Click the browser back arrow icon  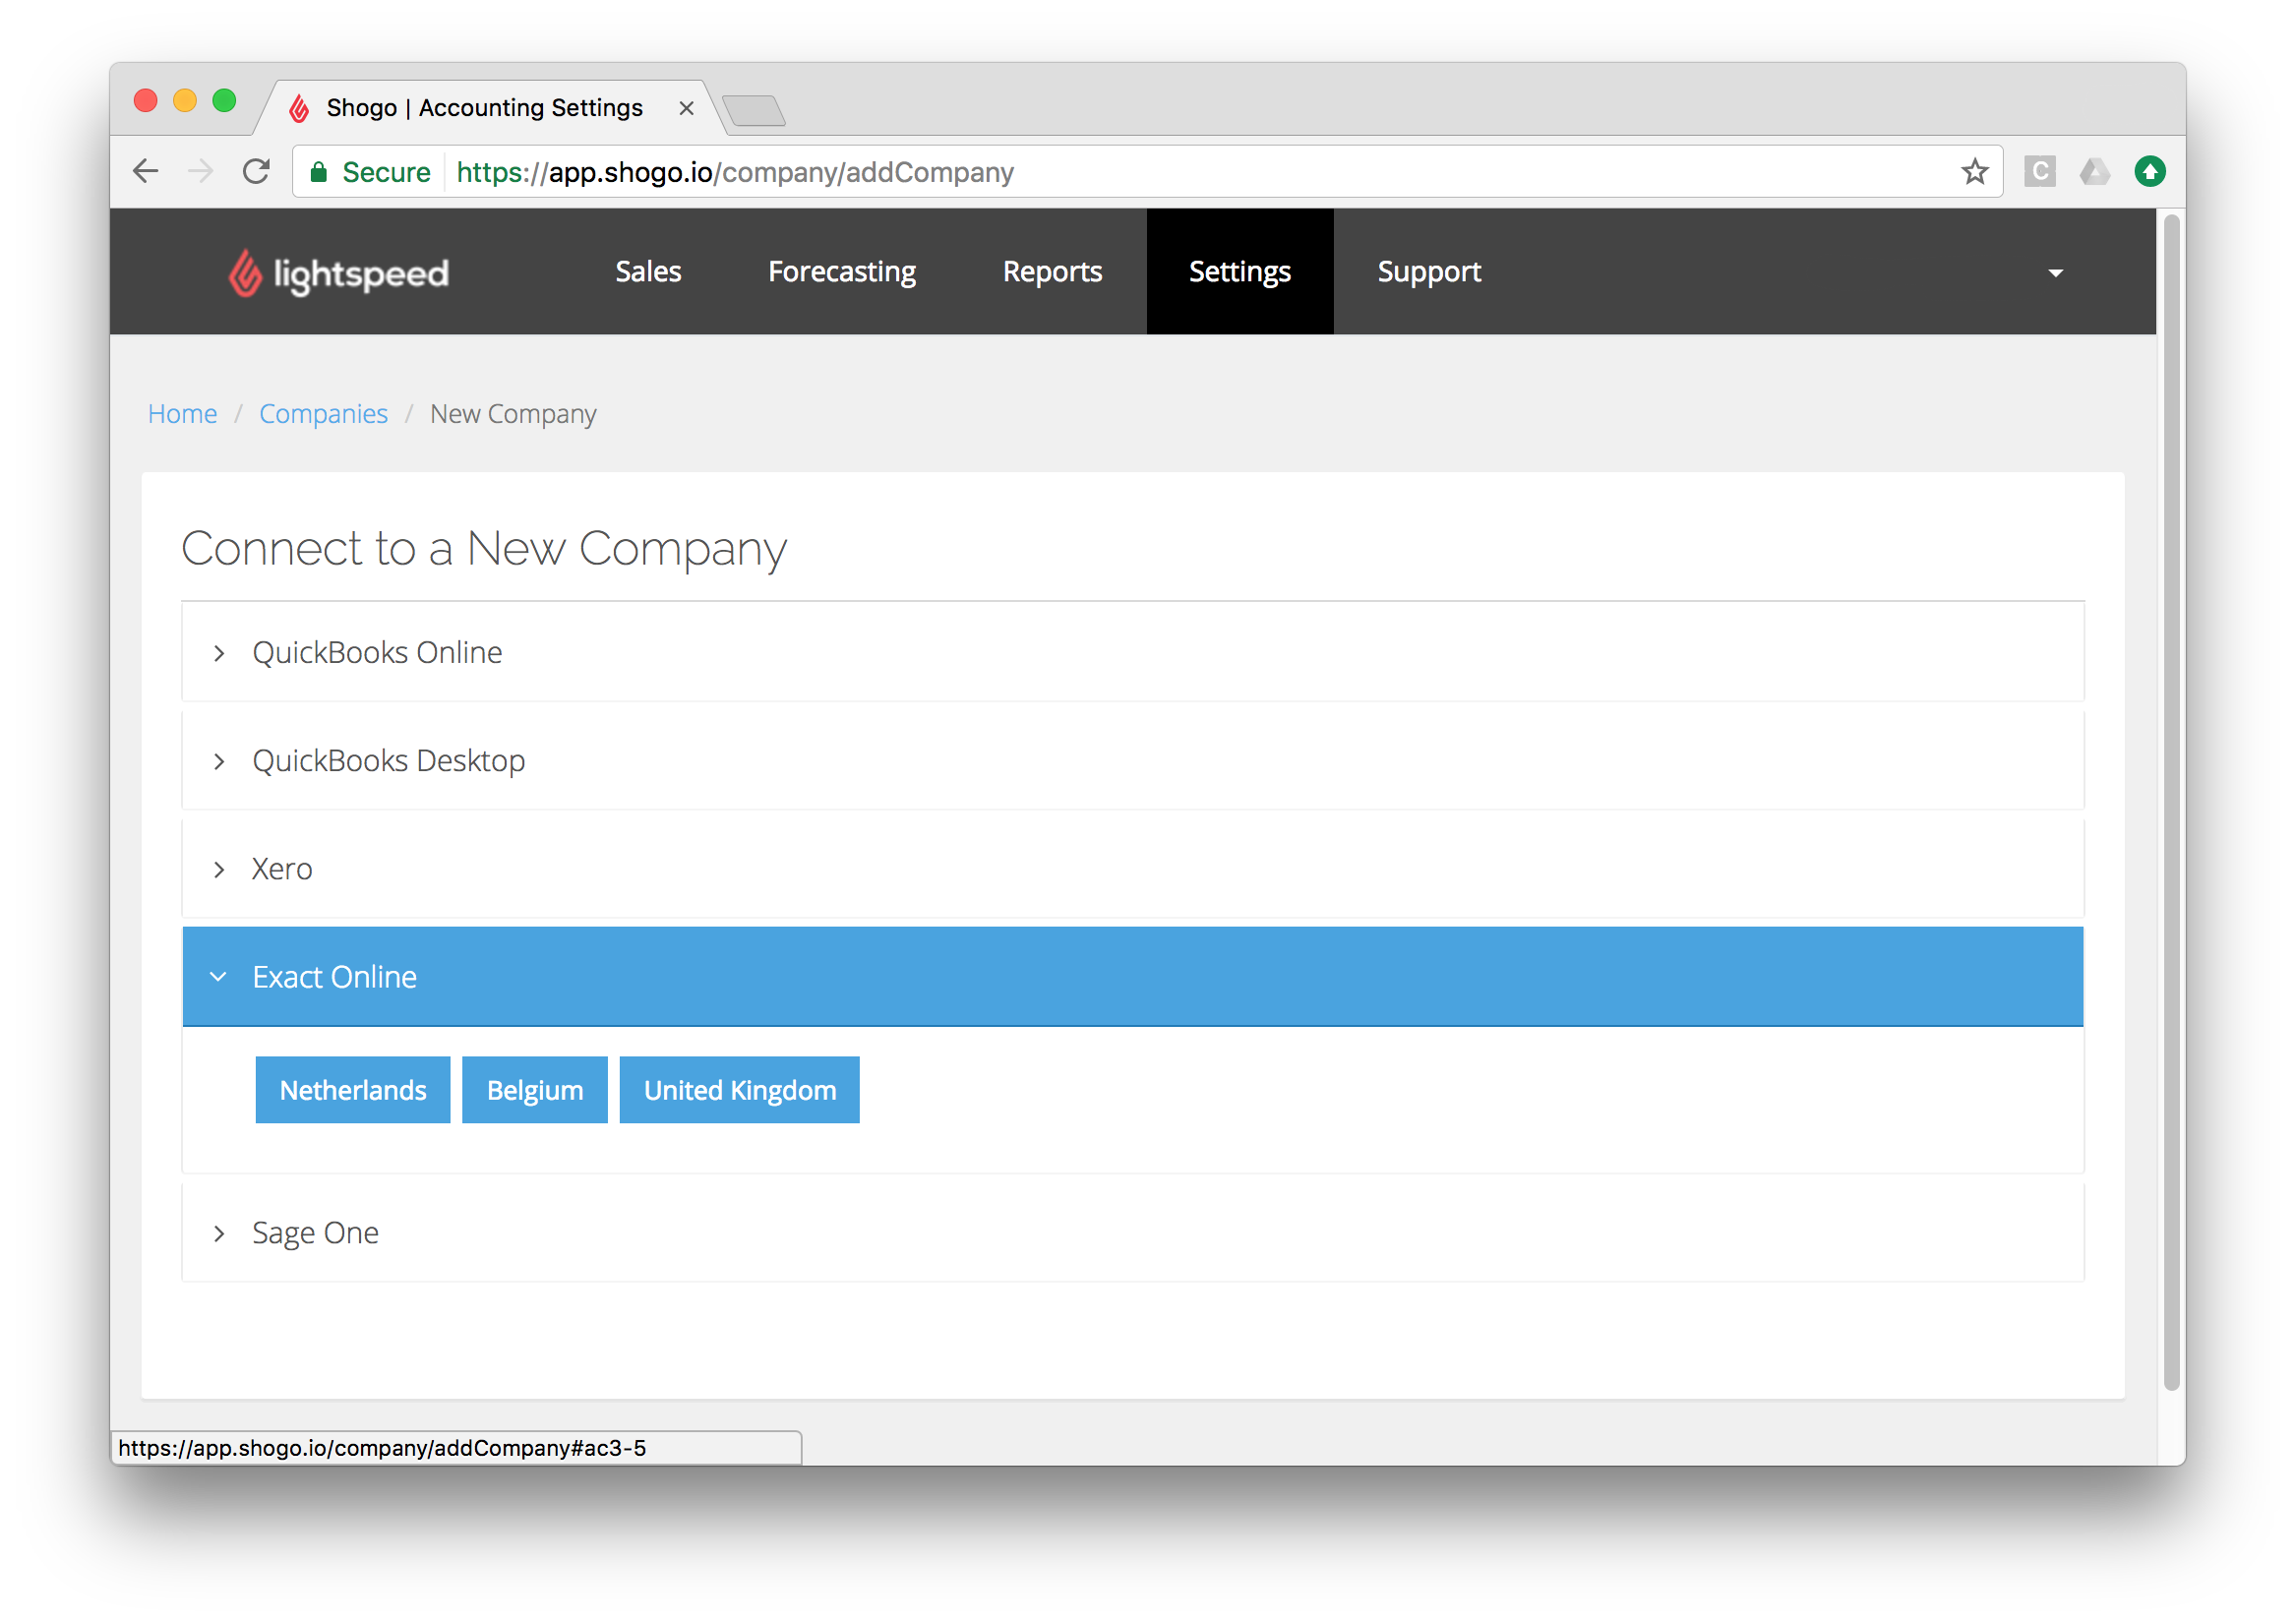pos(144,170)
